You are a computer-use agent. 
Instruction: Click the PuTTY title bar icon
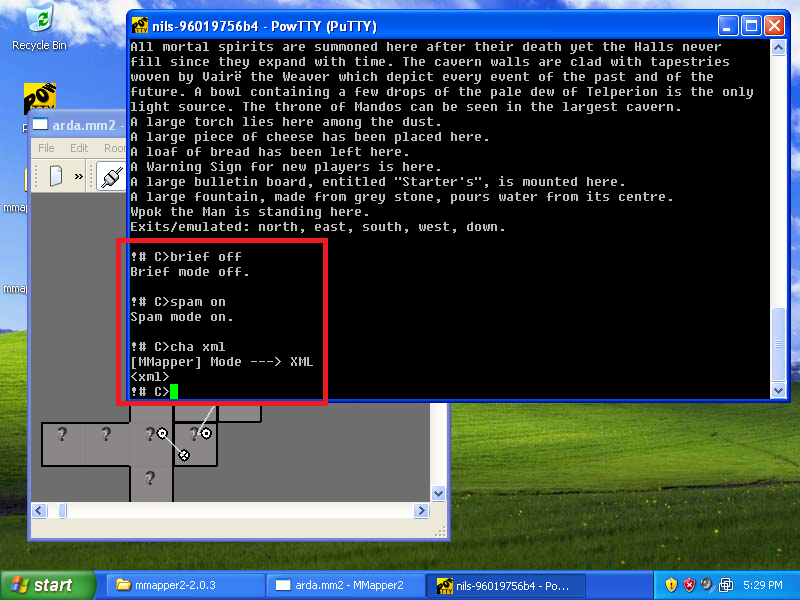(x=140, y=26)
